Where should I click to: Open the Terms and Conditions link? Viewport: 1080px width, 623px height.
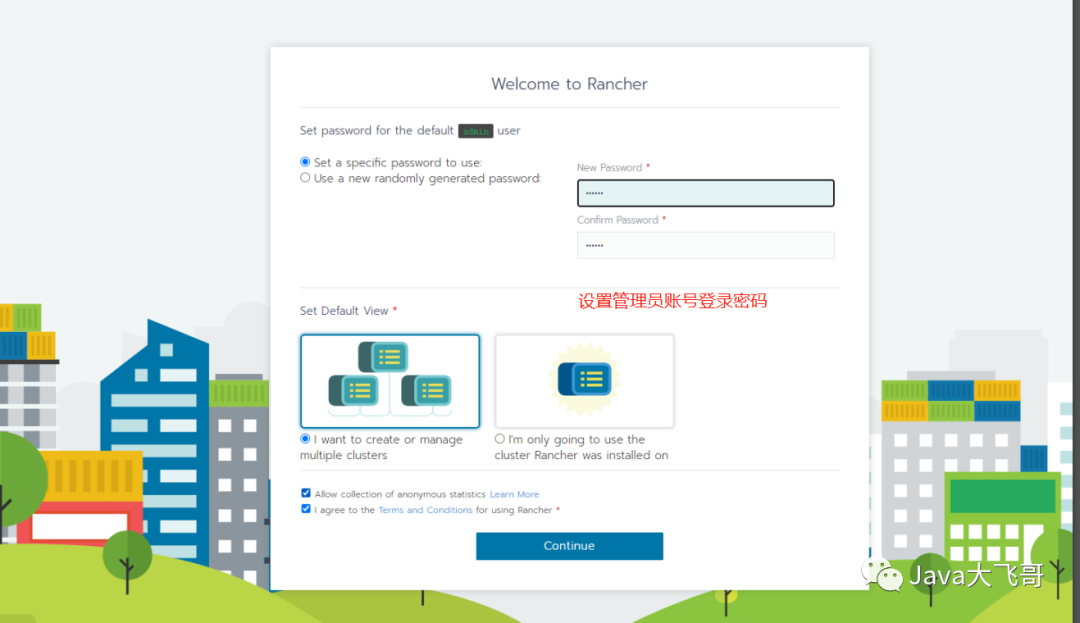pos(425,510)
